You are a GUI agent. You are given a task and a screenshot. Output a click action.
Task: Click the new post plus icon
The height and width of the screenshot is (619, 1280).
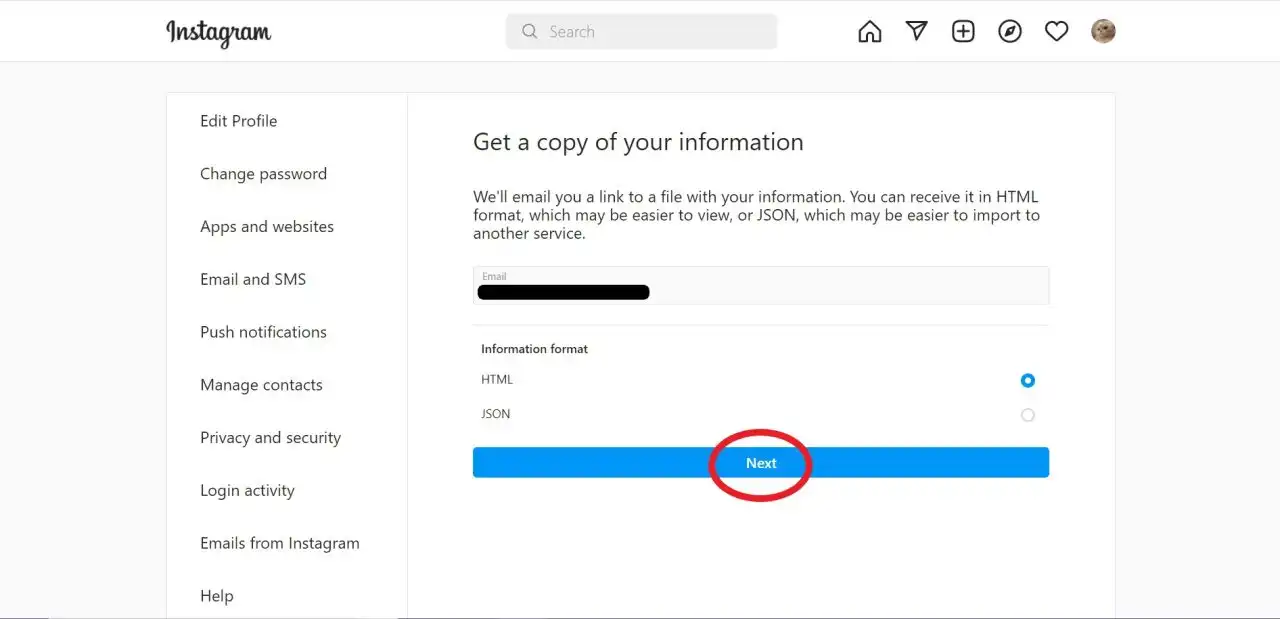tap(963, 32)
